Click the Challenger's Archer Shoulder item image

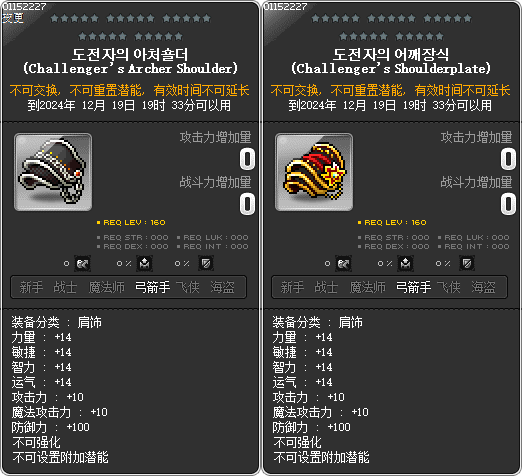click(x=53, y=172)
